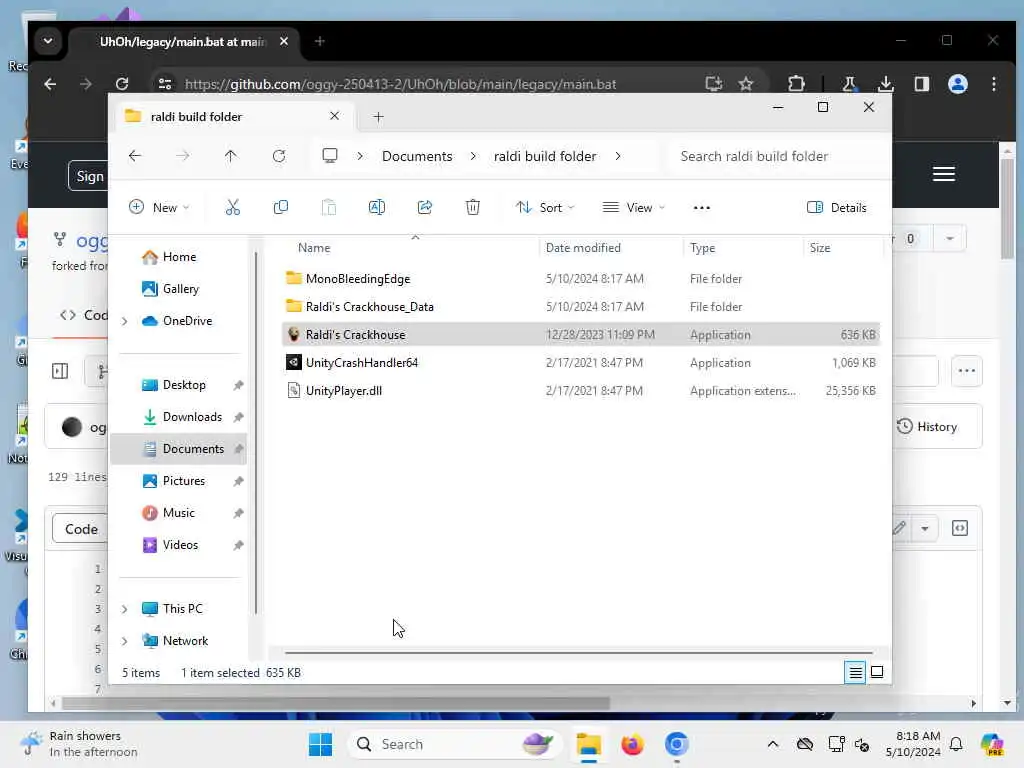Screen dimensions: 1024x768
Task: Select the MonoBleedingEdge folder
Action: point(581,279)
